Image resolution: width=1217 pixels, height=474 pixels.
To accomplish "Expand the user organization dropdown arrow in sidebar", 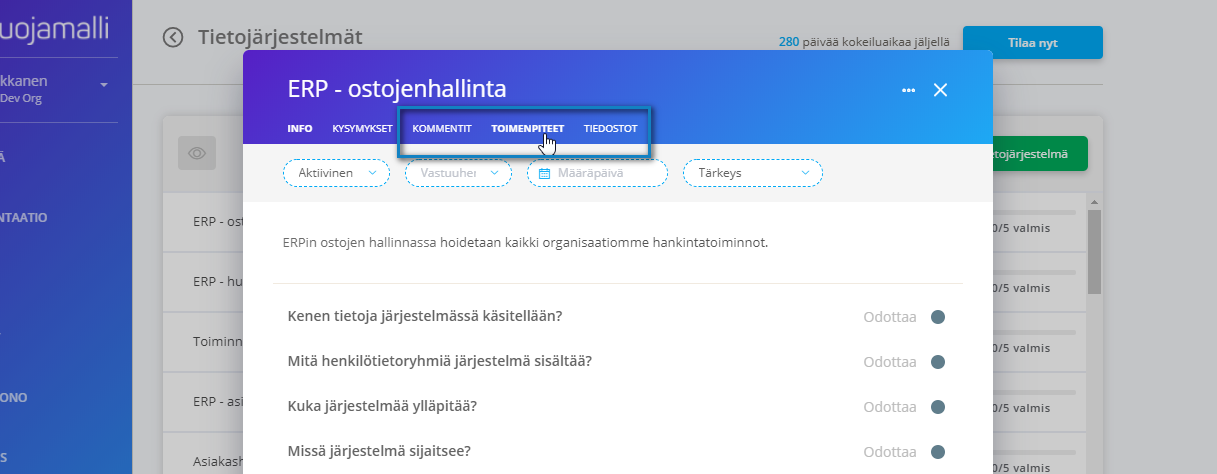I will (x=104, y=85).
